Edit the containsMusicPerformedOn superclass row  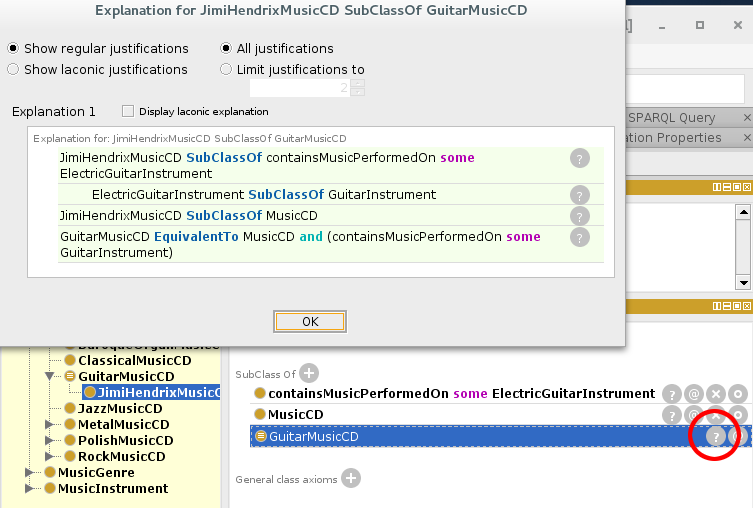pyautogui.click(x=738, y=394)
